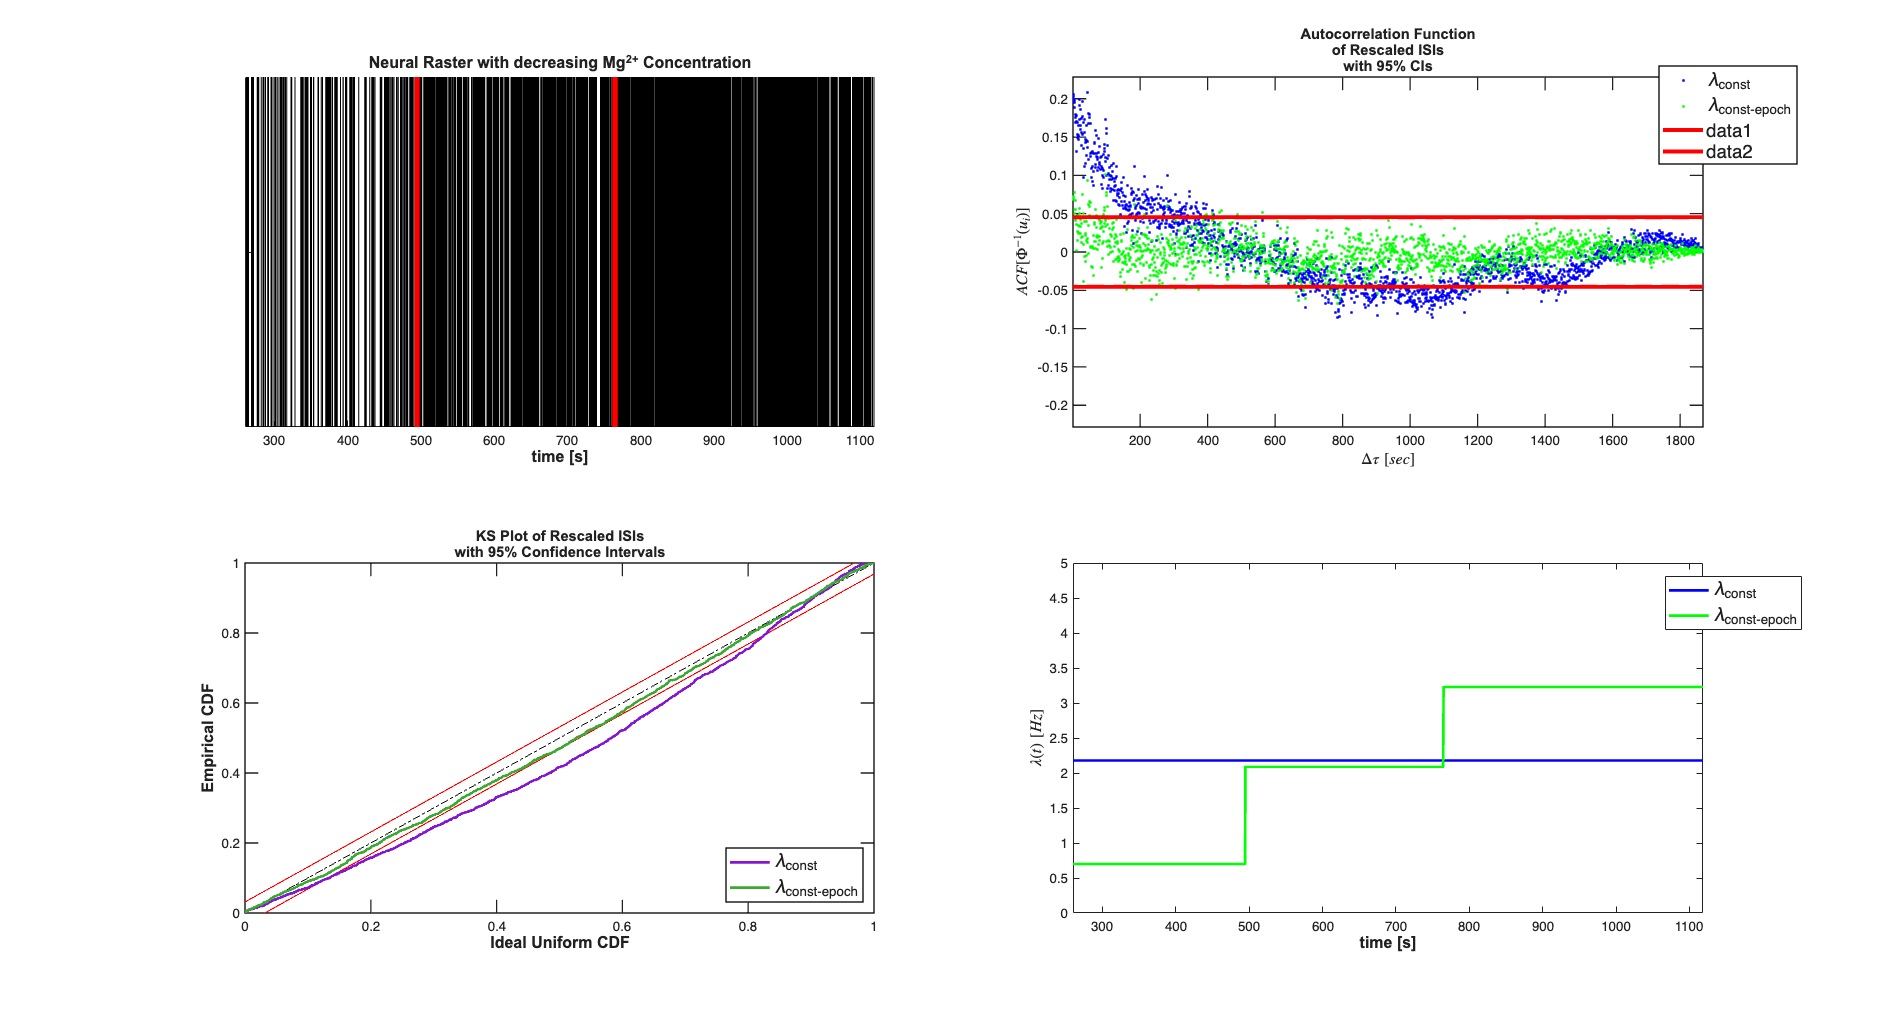Image resolution: width=1882 pixels, height=1026 pixels.
Task: Select data2 in the autocorrelation legend
Action: click(x=1728, y=152)
